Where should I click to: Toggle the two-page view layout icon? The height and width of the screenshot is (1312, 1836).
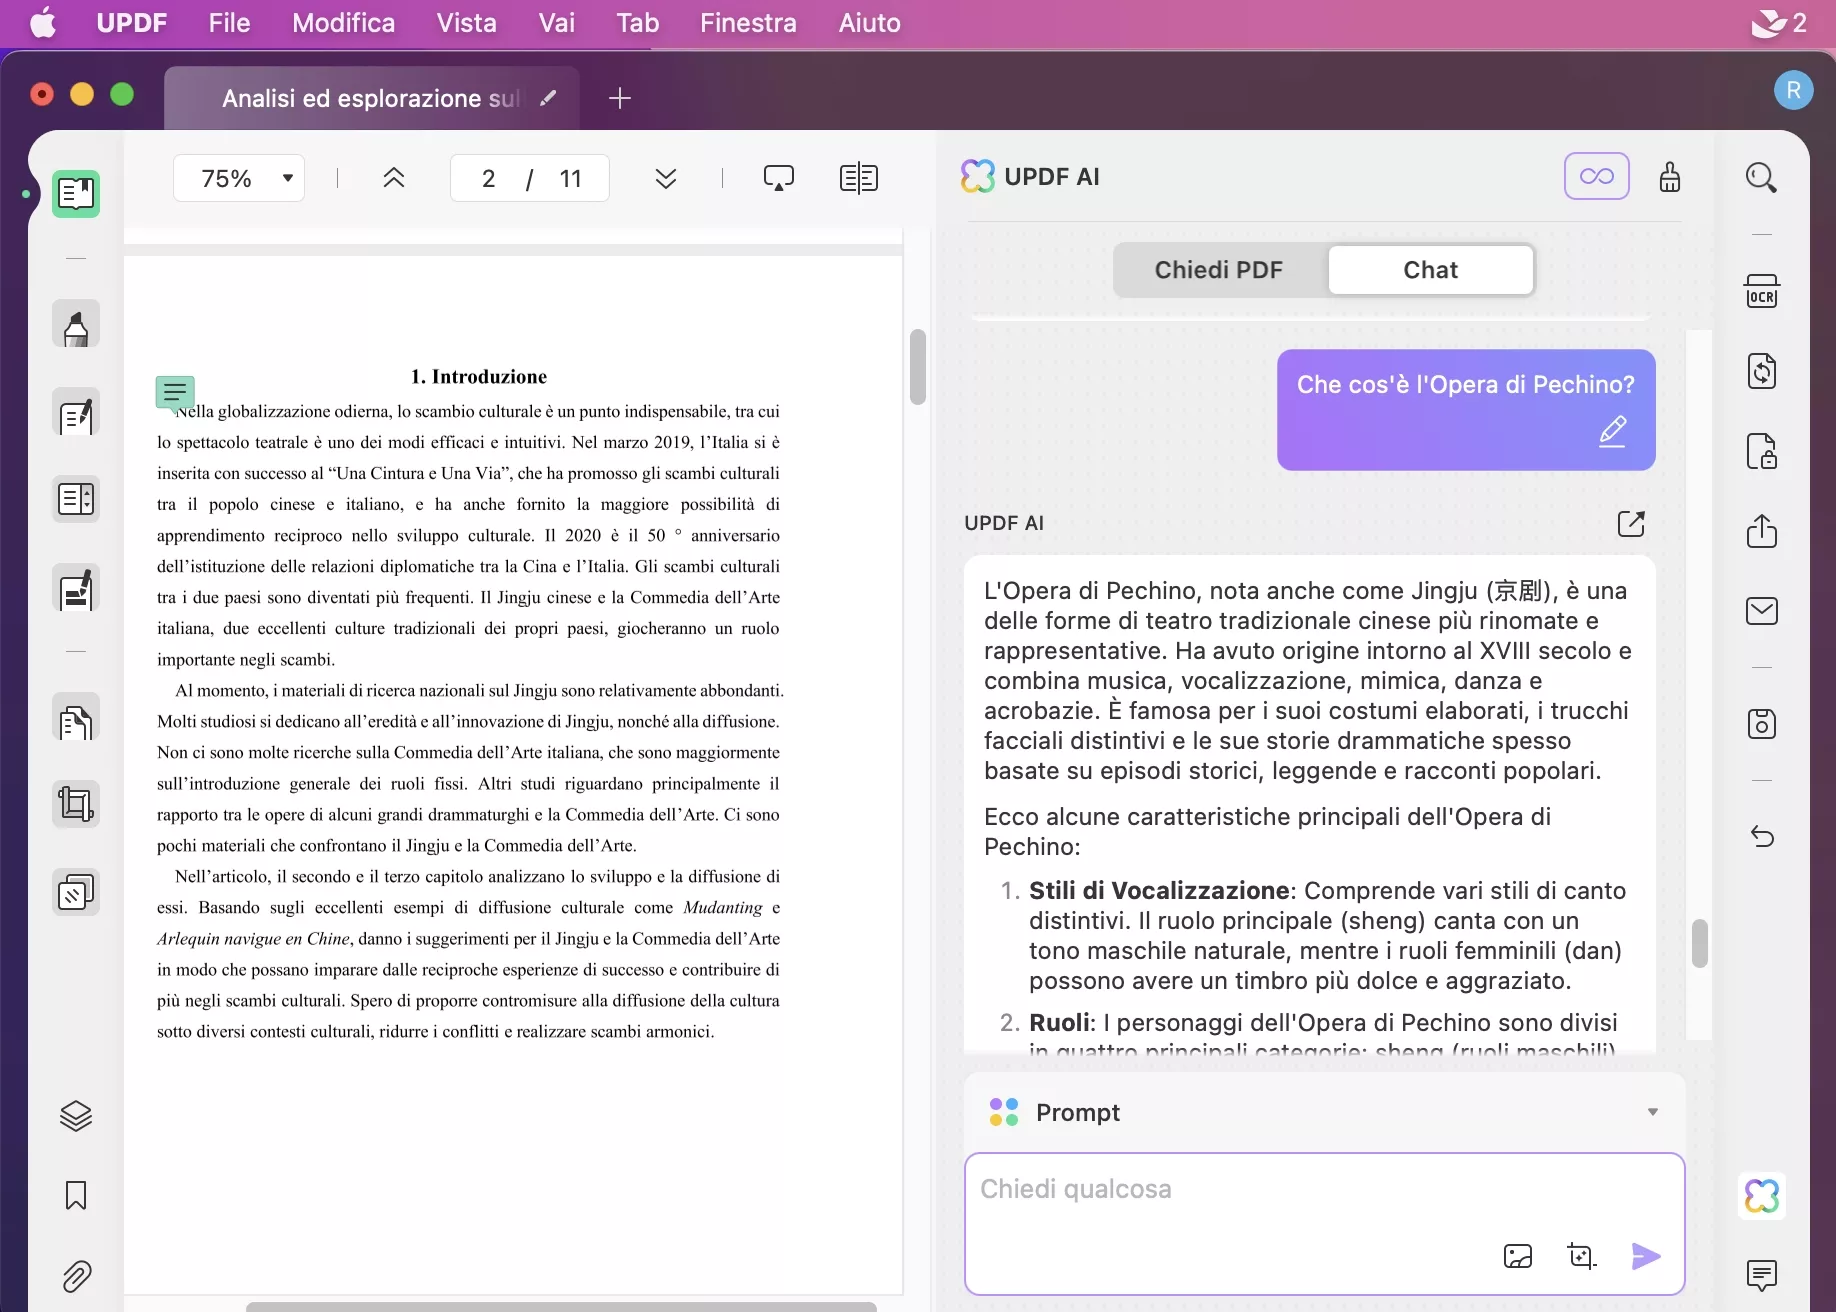click(859, 178)
